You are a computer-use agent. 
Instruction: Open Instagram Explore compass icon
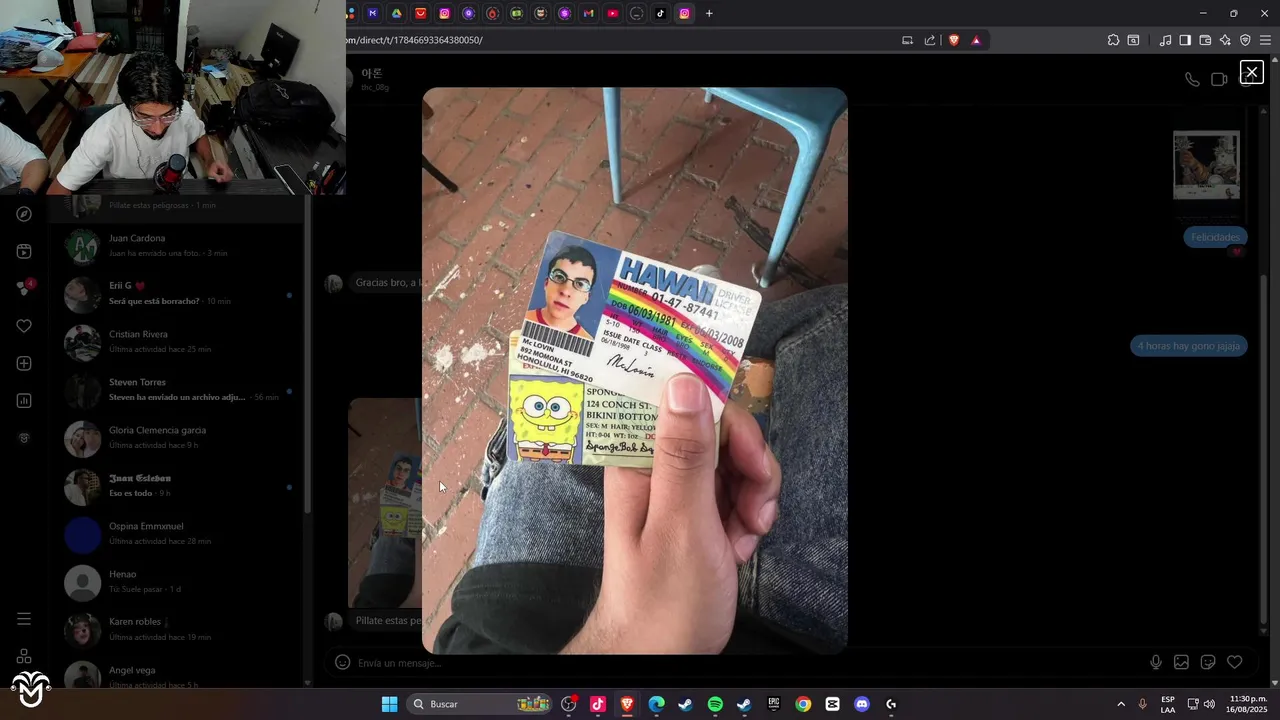click(x=24, y=214)
